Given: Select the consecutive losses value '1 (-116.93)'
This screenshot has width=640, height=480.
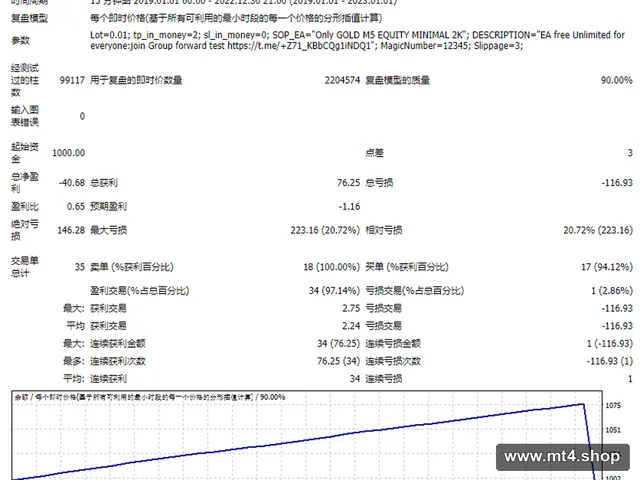Looking at the screenshot, I should 610,343.
